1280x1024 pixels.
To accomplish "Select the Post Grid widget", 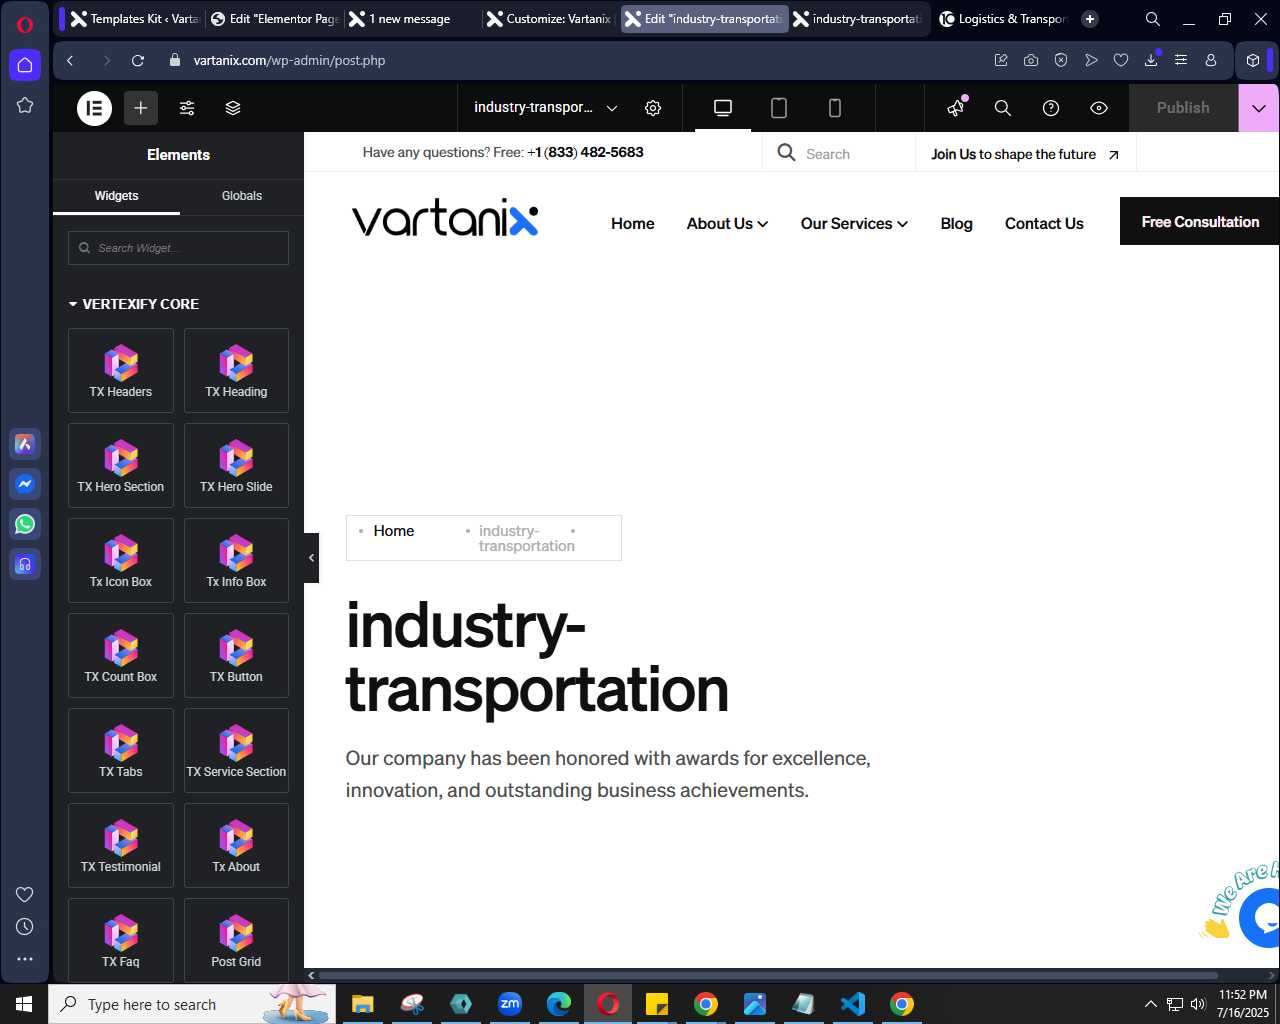I will tap(236, 941).
